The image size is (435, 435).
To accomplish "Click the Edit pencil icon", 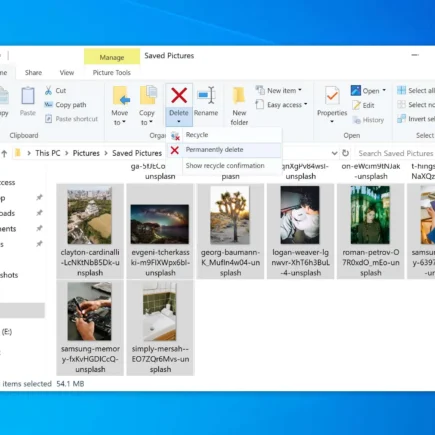I will coord(356,105).
